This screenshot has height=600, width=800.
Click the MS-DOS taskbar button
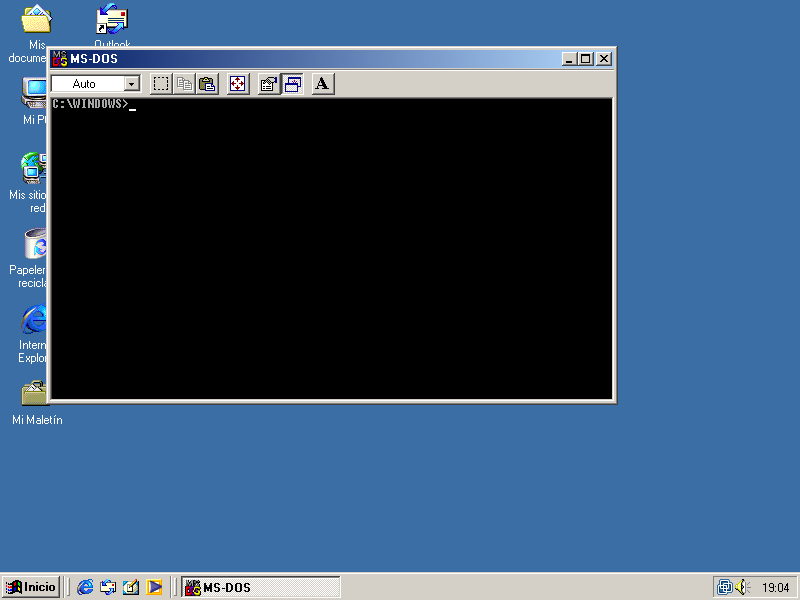tap(260, 587)
